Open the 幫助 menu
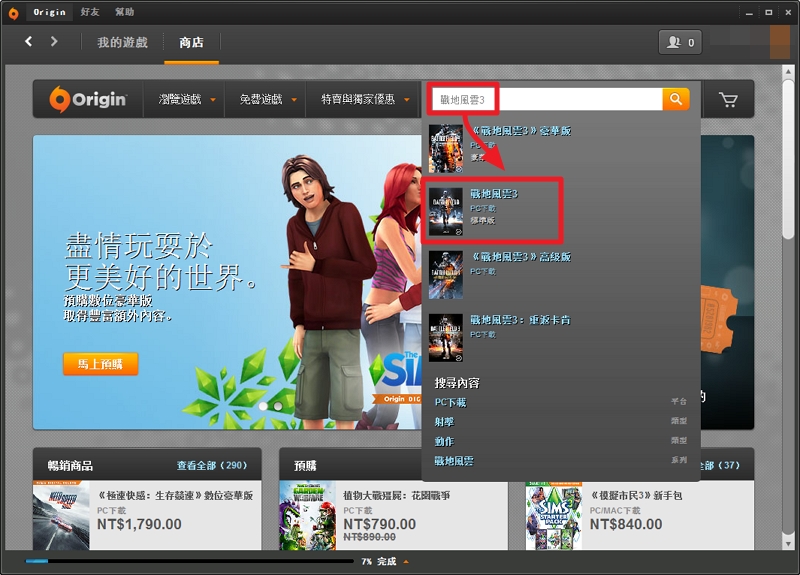Screen dimensions: 800x575 [124, 12]
